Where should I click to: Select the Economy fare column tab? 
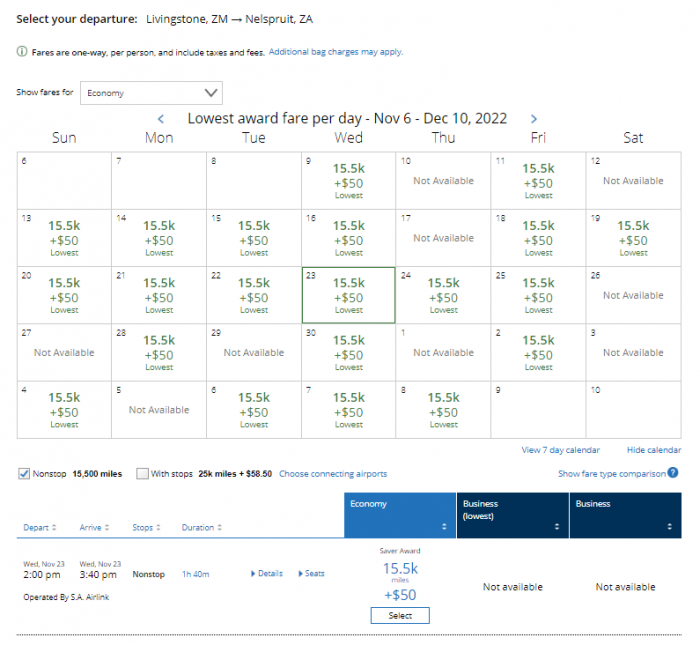point(400,515)
